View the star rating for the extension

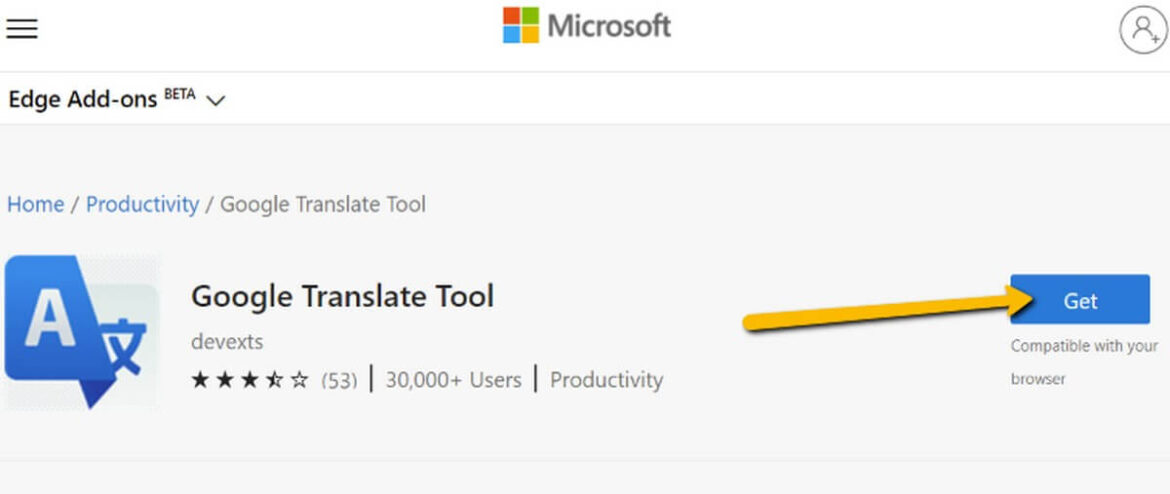pos(250,381)
